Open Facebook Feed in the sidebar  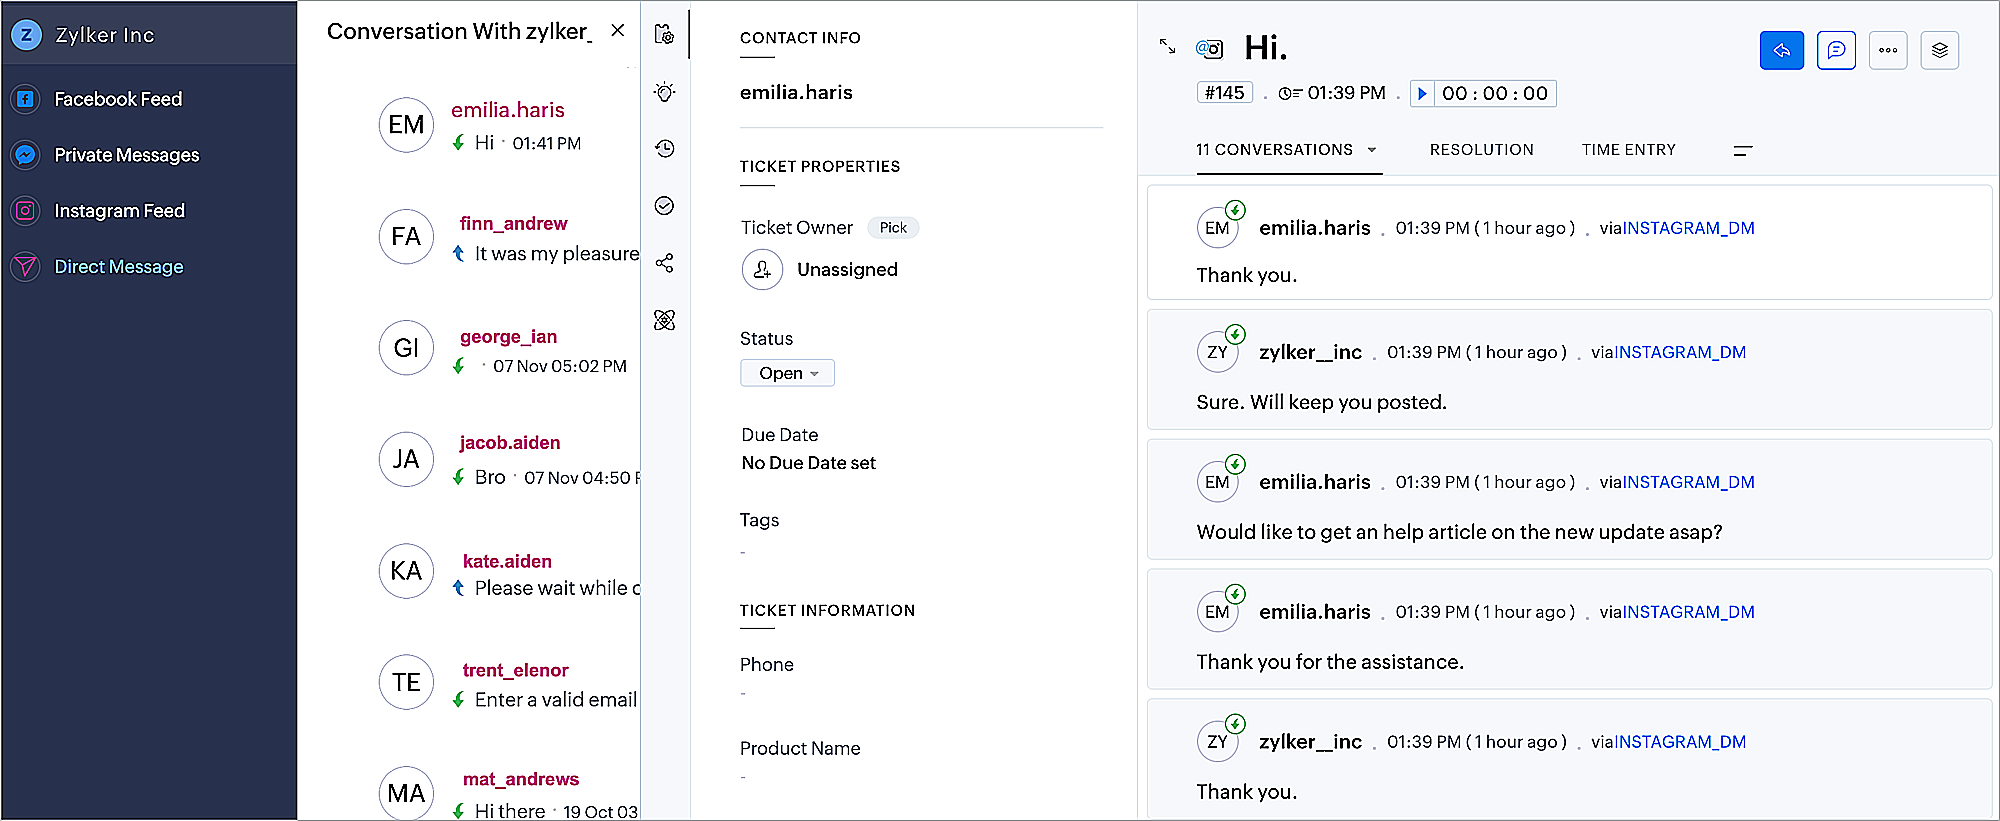pos(118,99)
